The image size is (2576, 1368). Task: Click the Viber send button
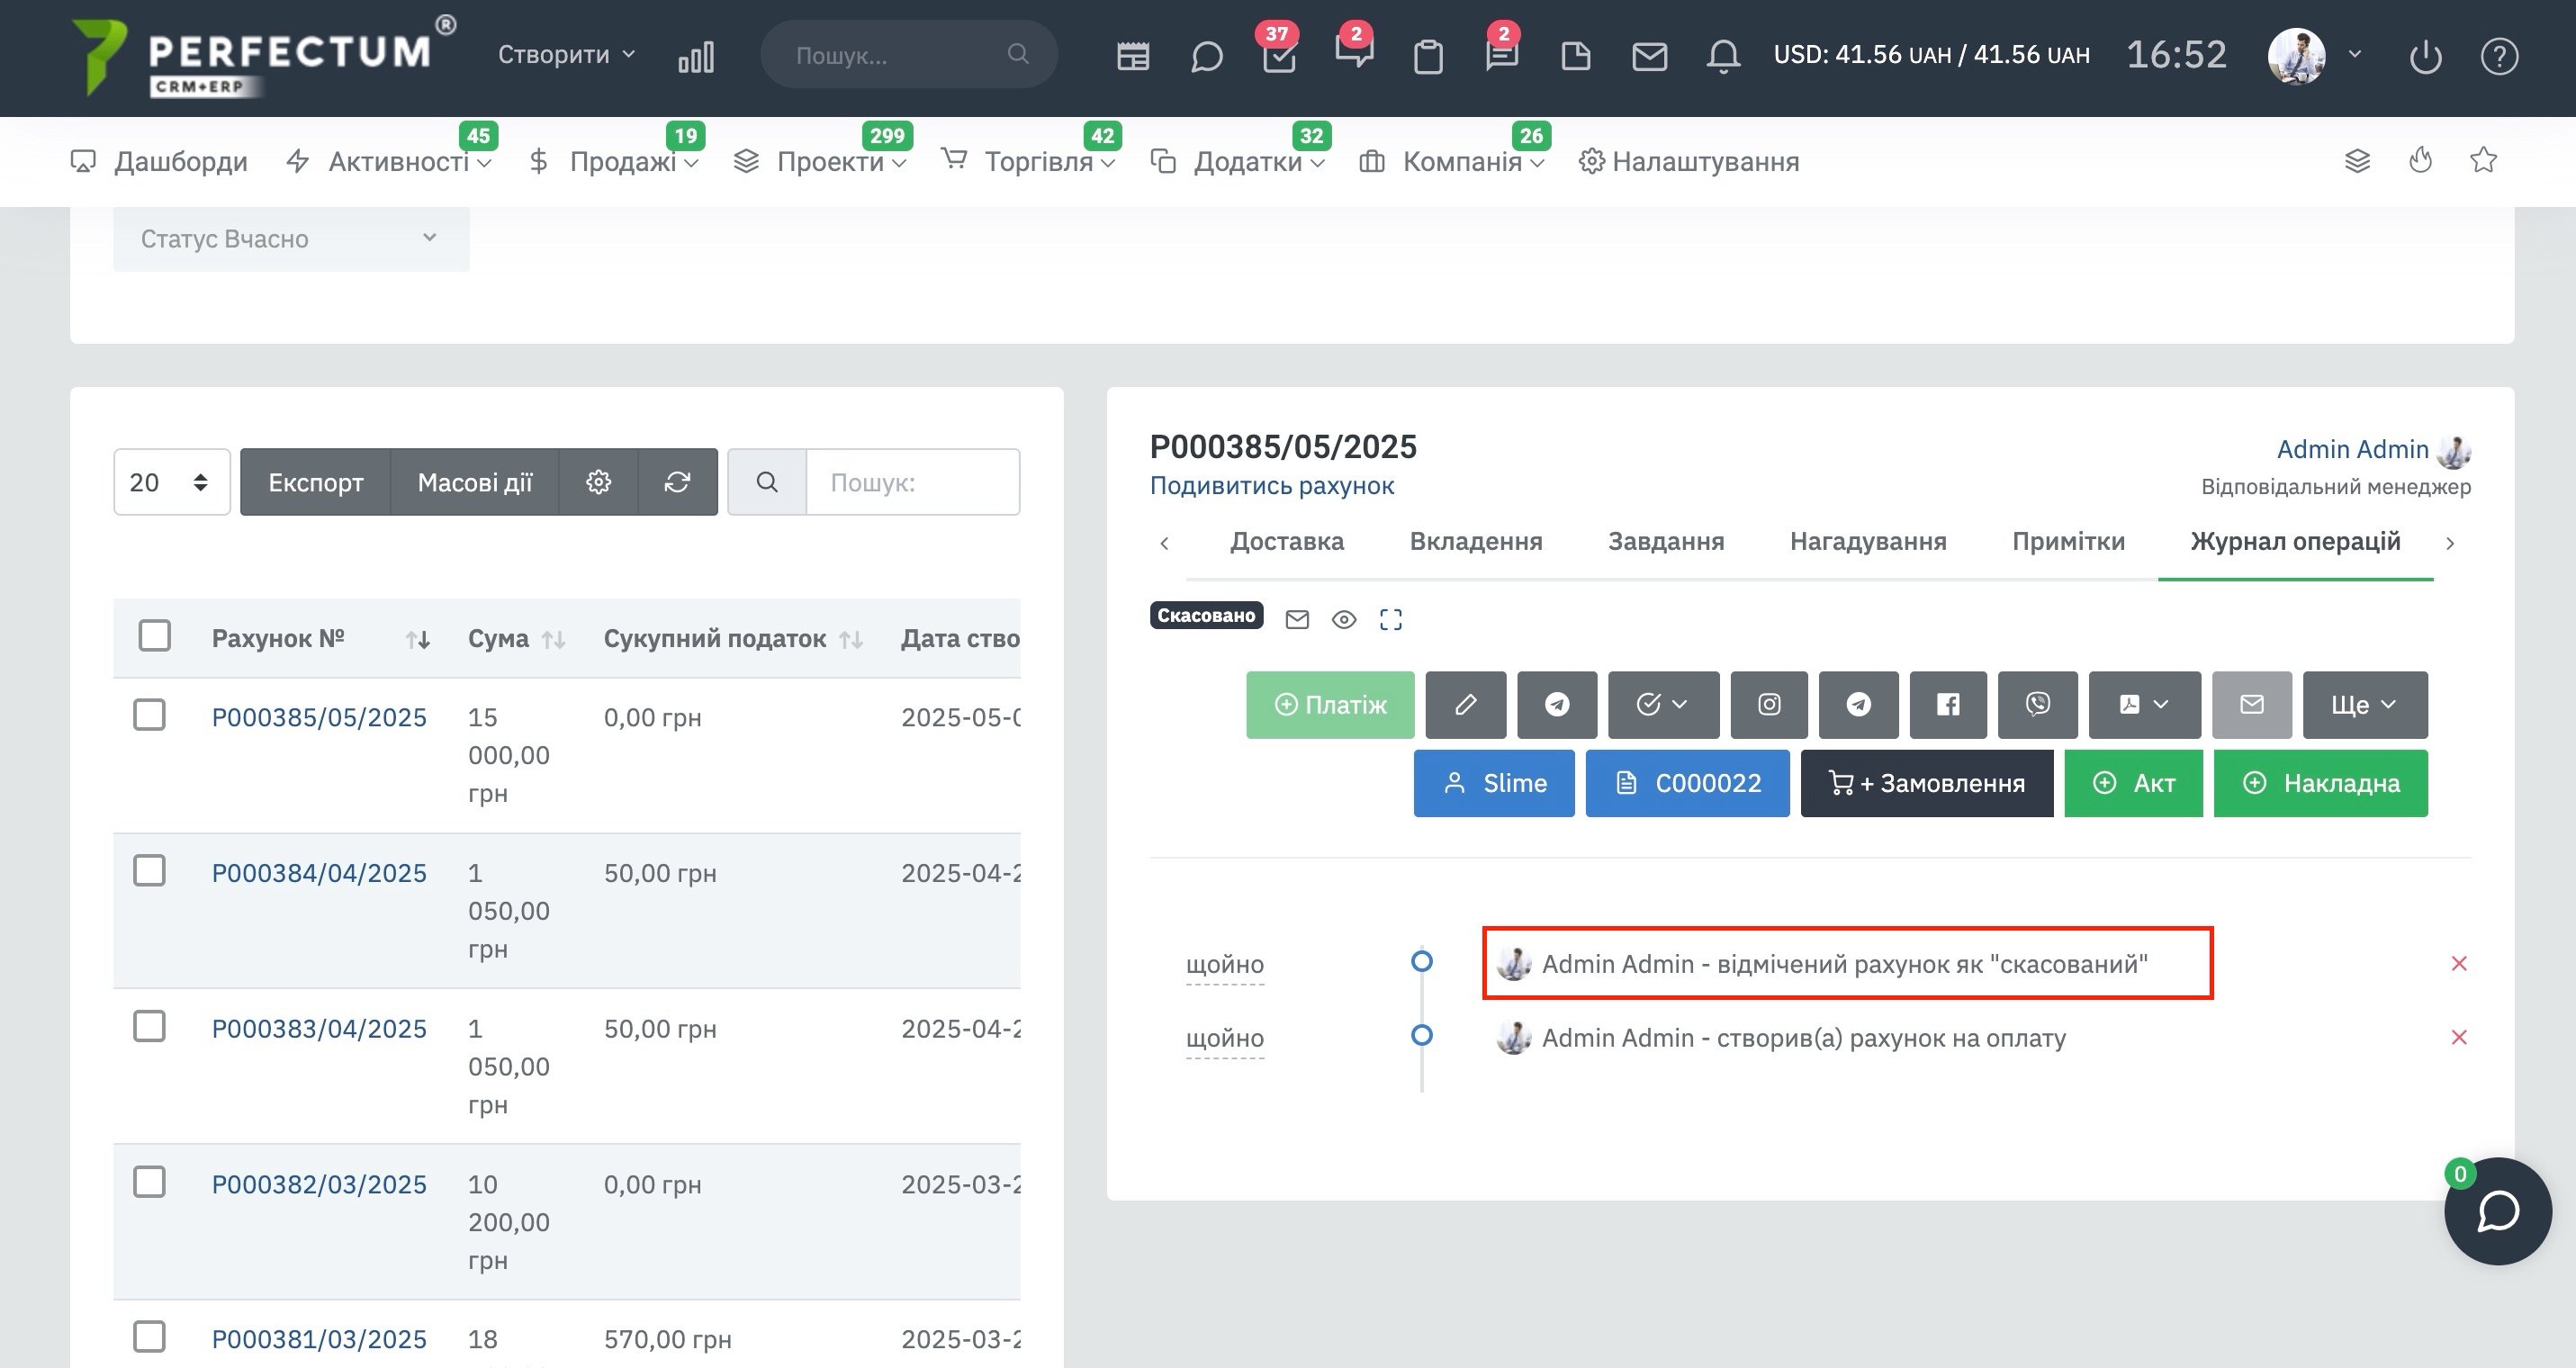tap(2037, 705)
